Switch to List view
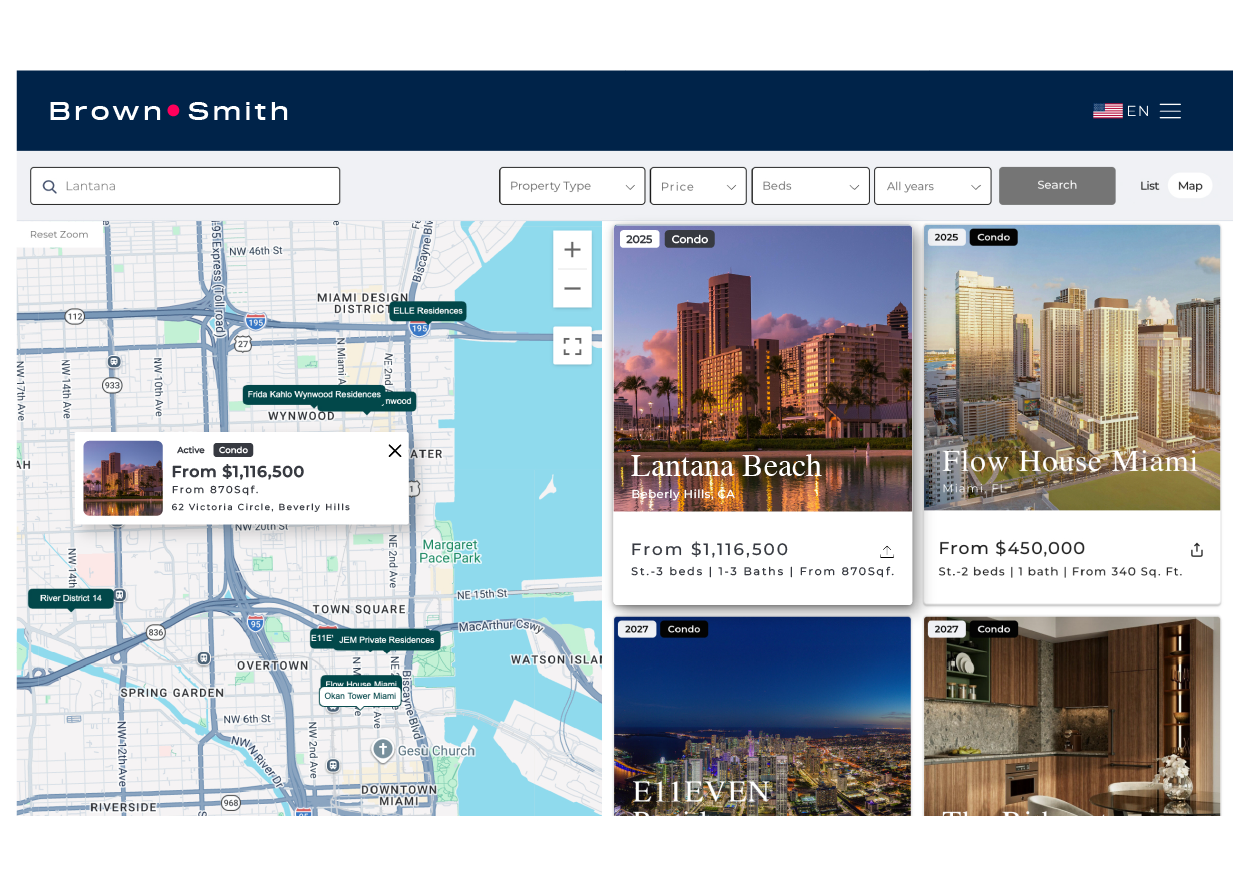This screenshot has height=890, width=1240. coord(1149,185)
